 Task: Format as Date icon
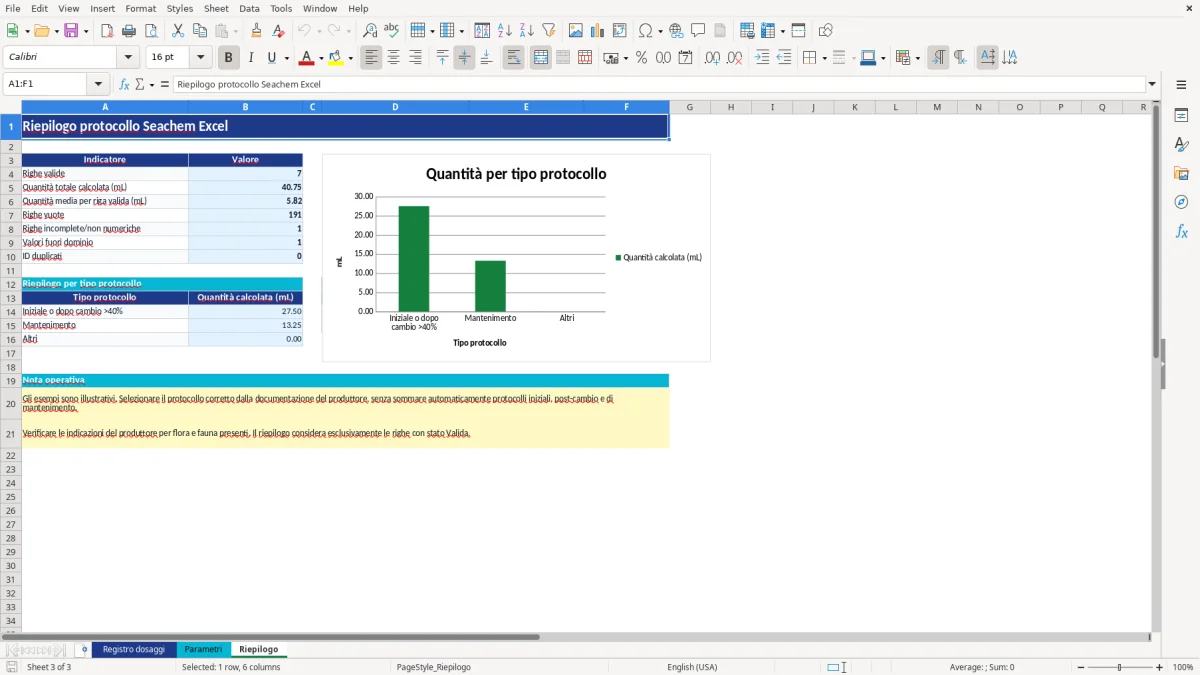click(x=686, y=58)
